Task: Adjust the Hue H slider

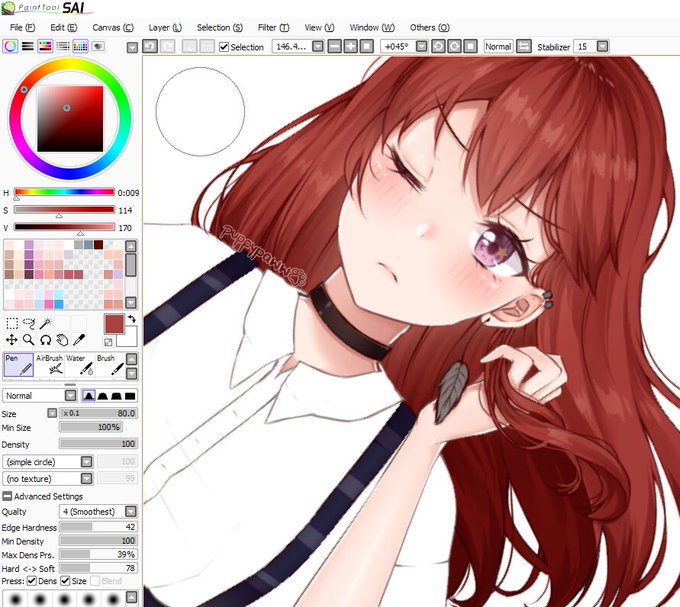Action: [x=64, y=192]
